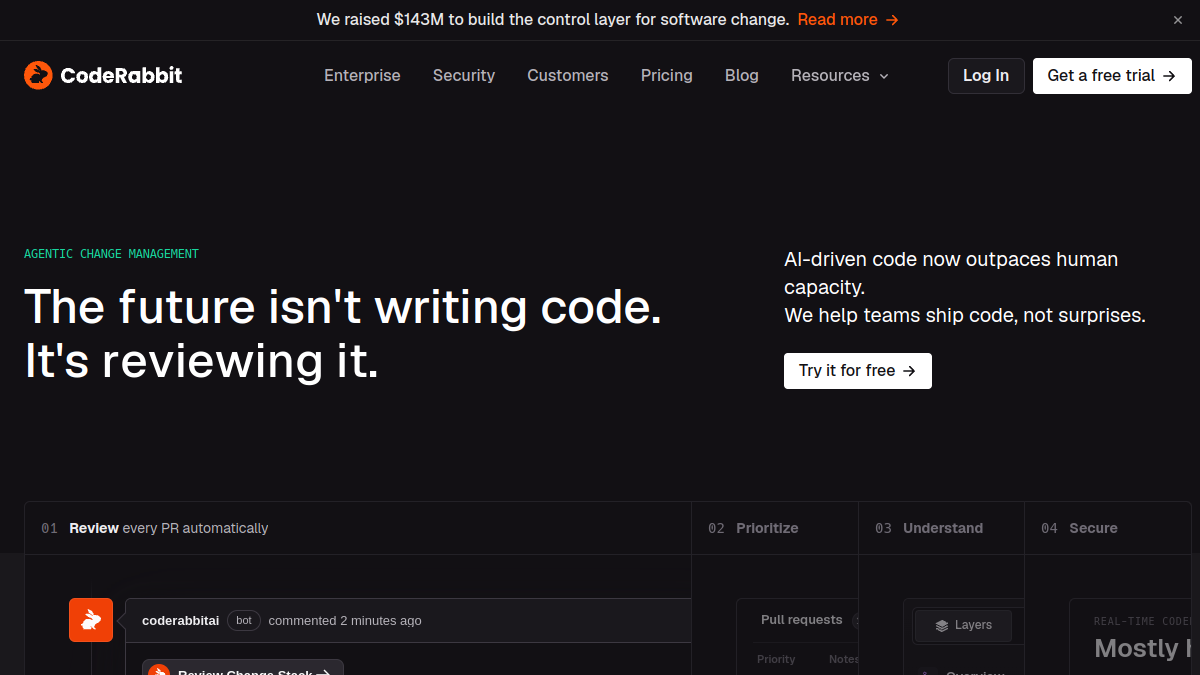This screenshot has height=675, width=1200.
Task: Click the arrow icon in Get a free trial
Action: point(1169,76)
